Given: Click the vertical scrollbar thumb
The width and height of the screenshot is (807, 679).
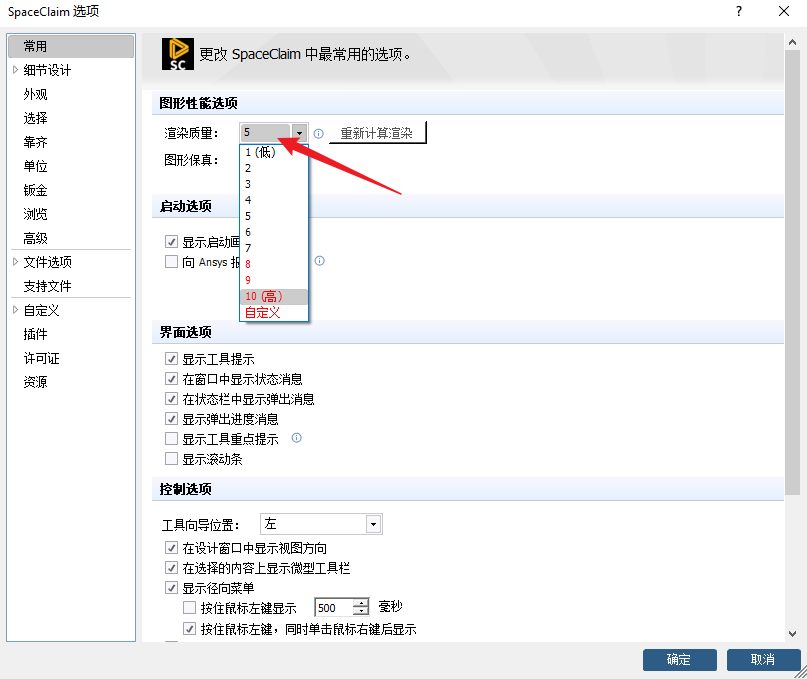Looking at the screenshot, I should point(793,273).
